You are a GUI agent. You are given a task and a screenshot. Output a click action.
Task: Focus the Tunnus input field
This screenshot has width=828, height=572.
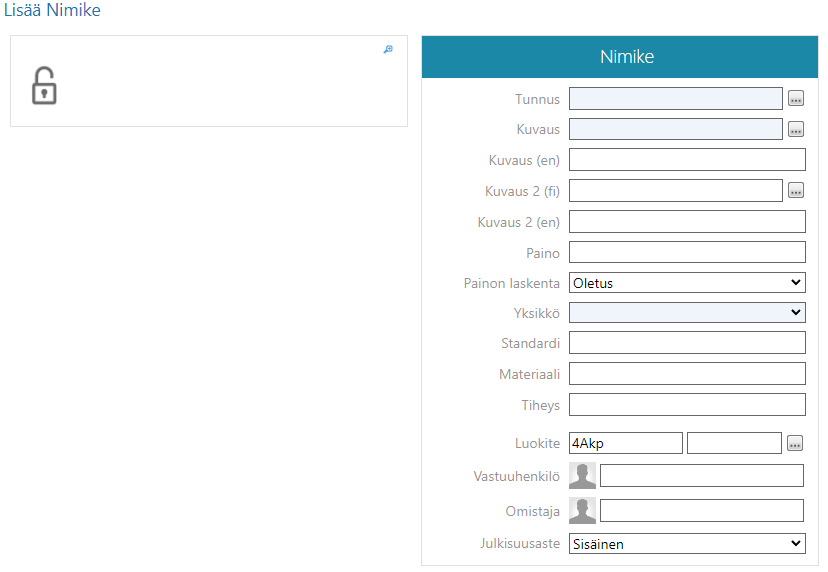[x=675, y=98]
